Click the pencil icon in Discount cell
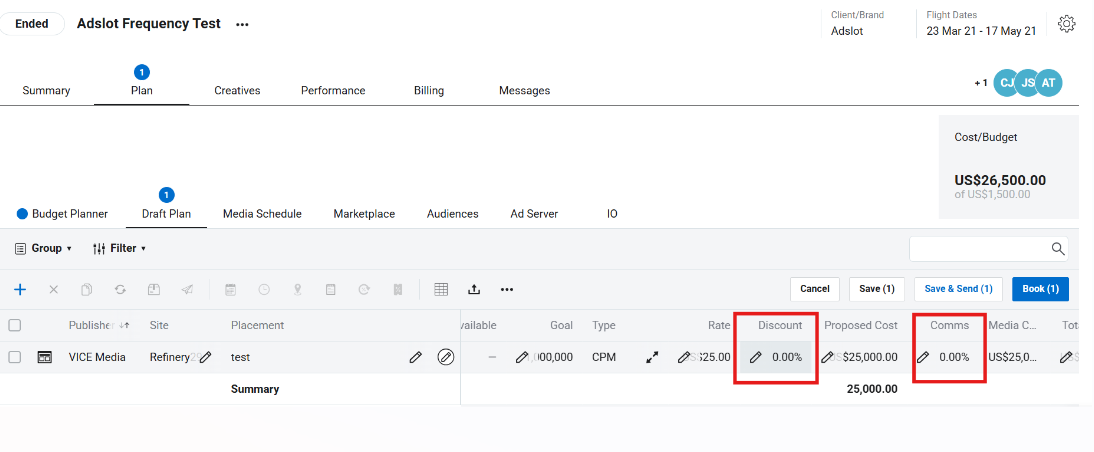This screenshot has height=452, width=1094. 756,357
